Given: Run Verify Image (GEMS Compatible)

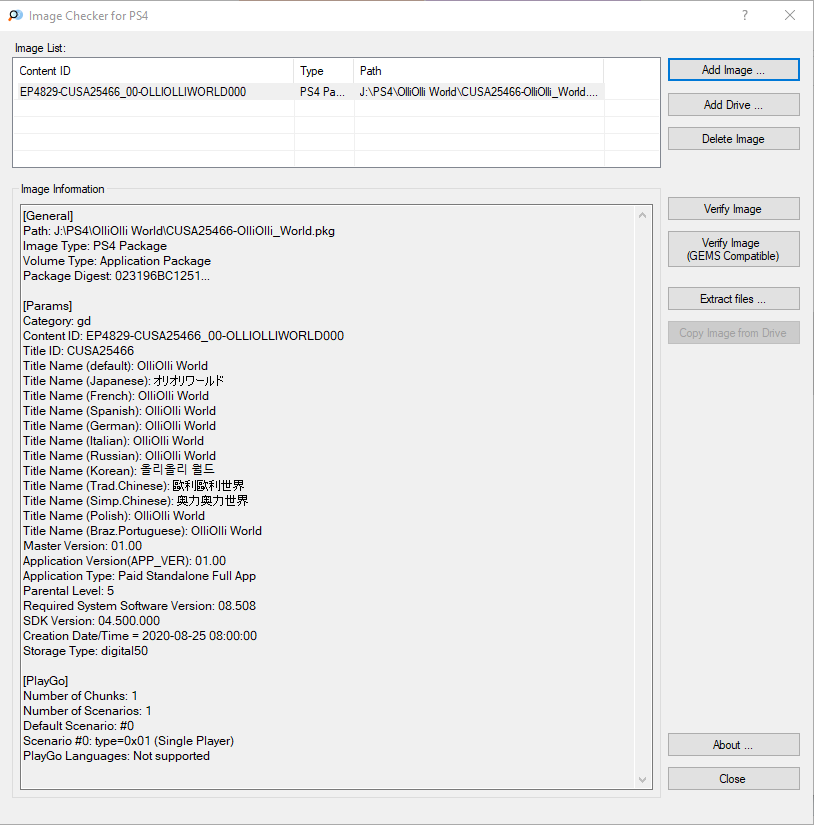Looking at the screenshot, I should click(733, 249).
